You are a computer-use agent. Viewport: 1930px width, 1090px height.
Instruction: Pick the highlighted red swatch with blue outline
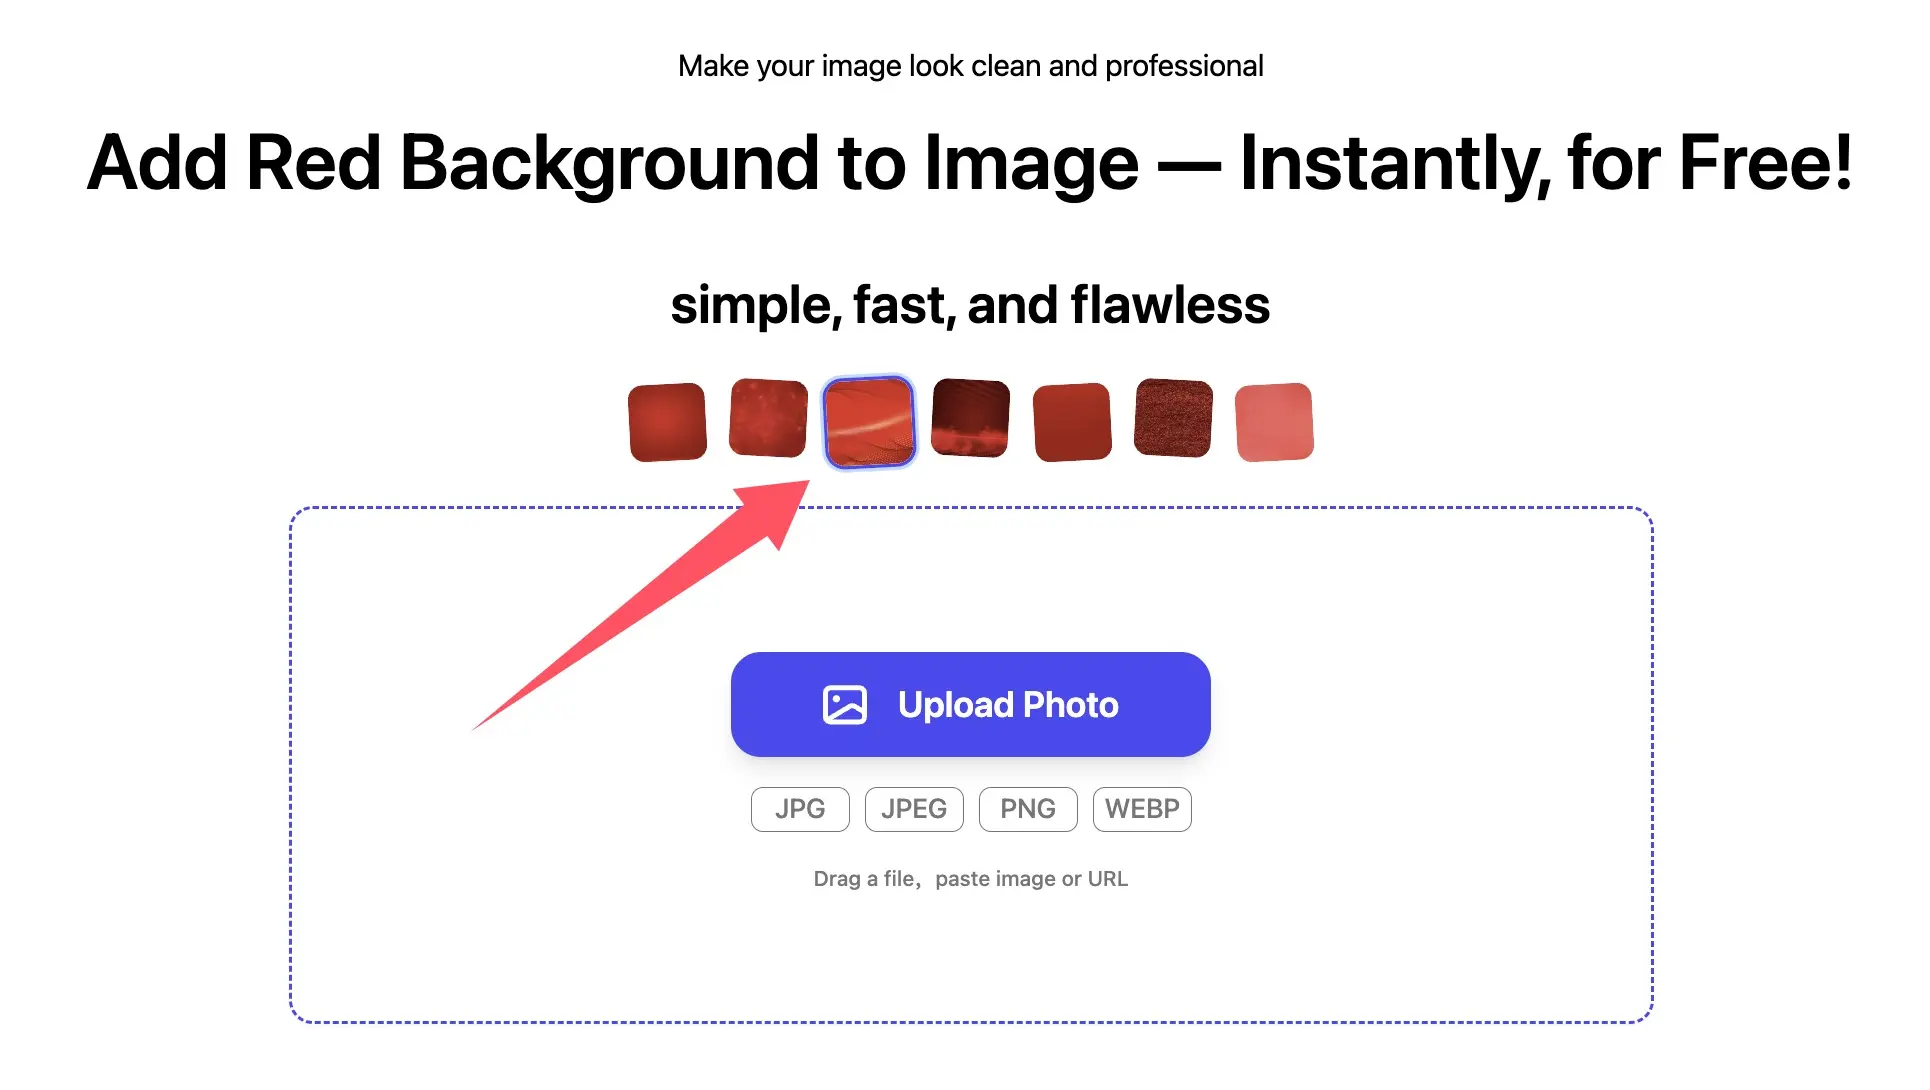(869, 422)
